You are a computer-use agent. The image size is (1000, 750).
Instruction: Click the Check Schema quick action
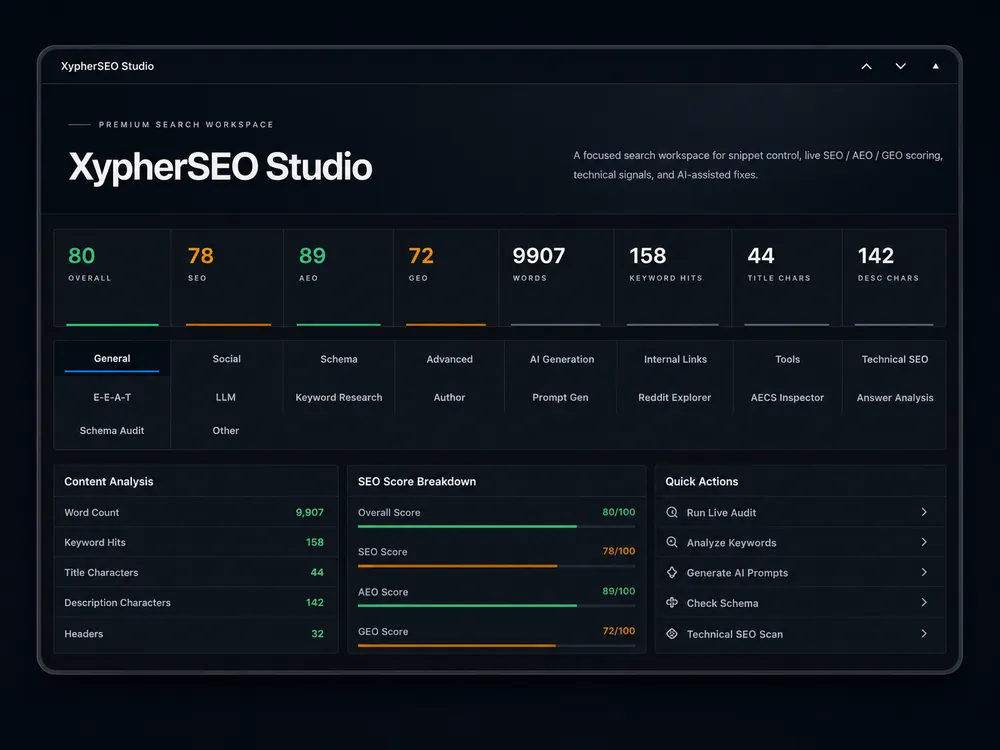pyautogui.click(x=800, y=603)
